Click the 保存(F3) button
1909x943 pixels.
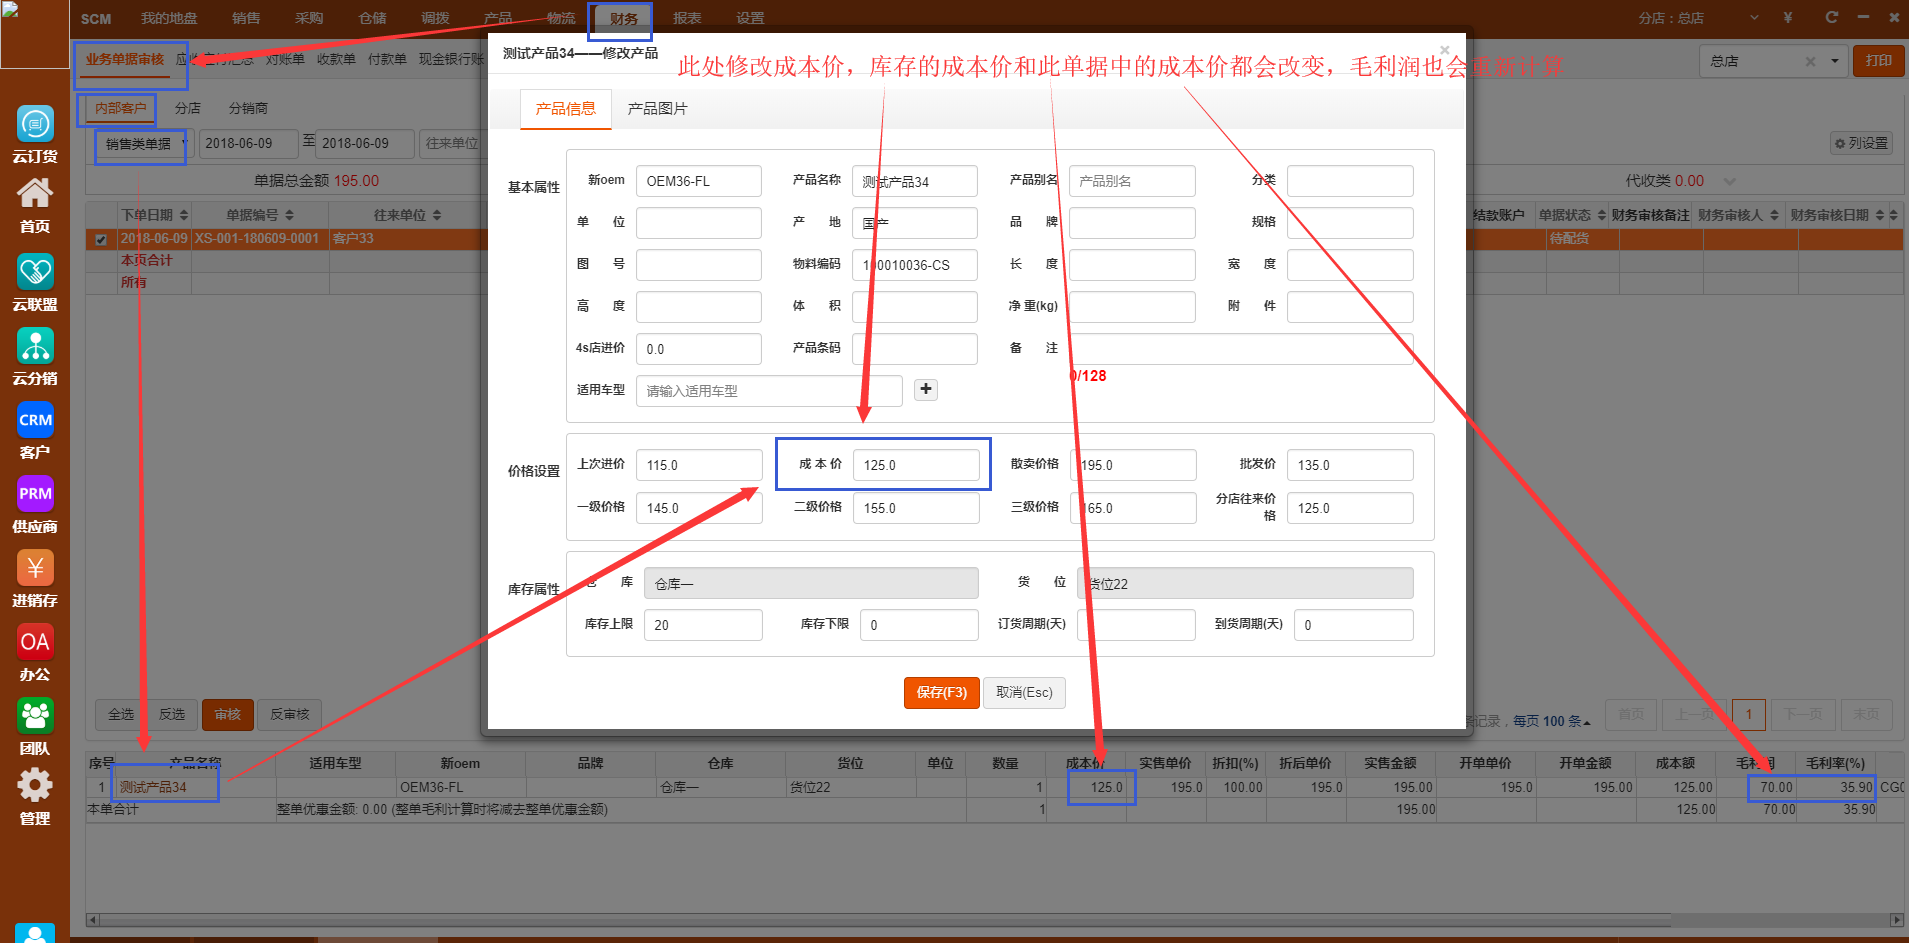point(941,692)
